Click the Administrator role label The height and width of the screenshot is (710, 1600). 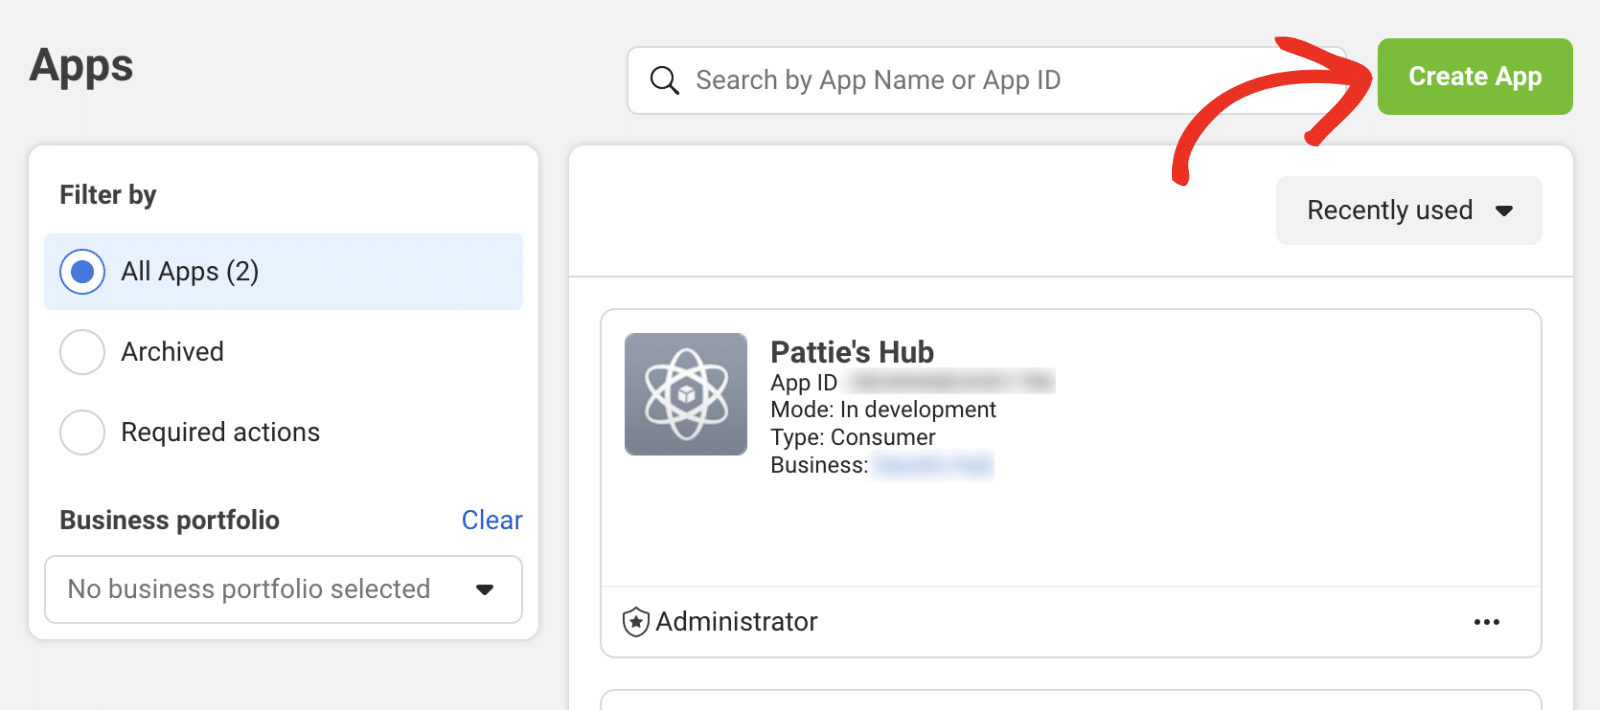tap(737, 622)
